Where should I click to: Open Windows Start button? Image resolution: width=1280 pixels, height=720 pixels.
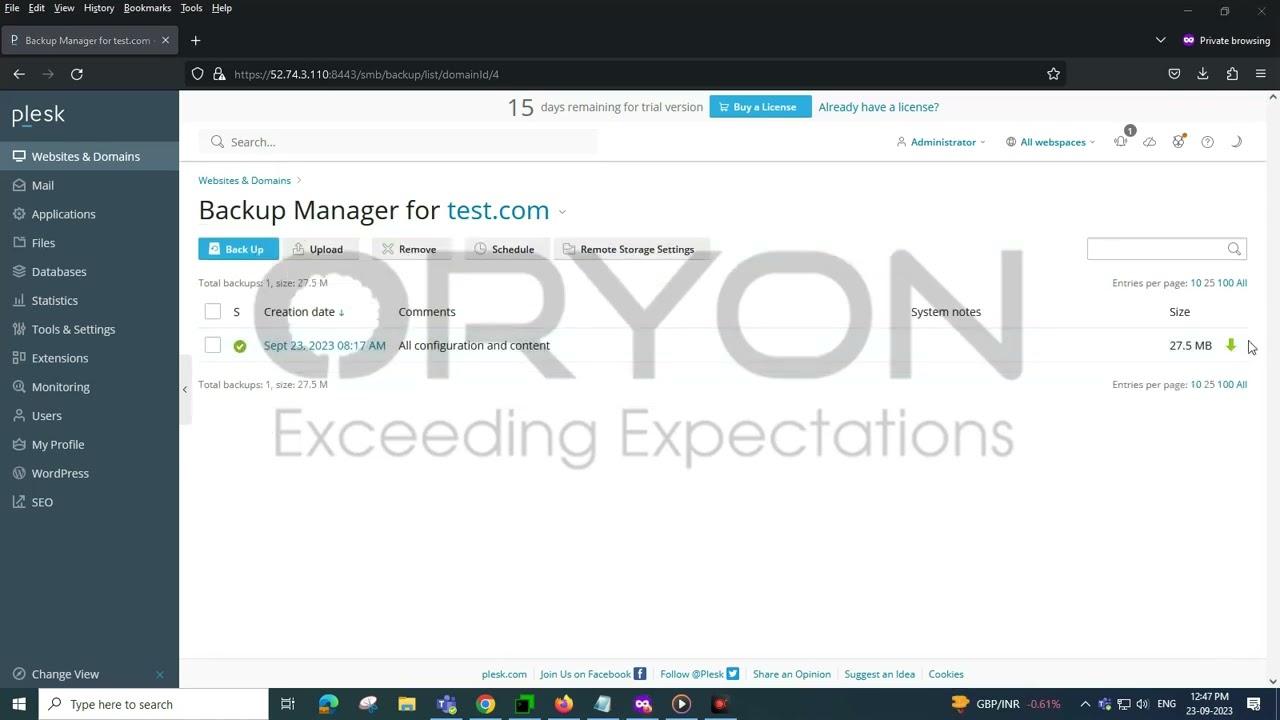click(19, 704)
